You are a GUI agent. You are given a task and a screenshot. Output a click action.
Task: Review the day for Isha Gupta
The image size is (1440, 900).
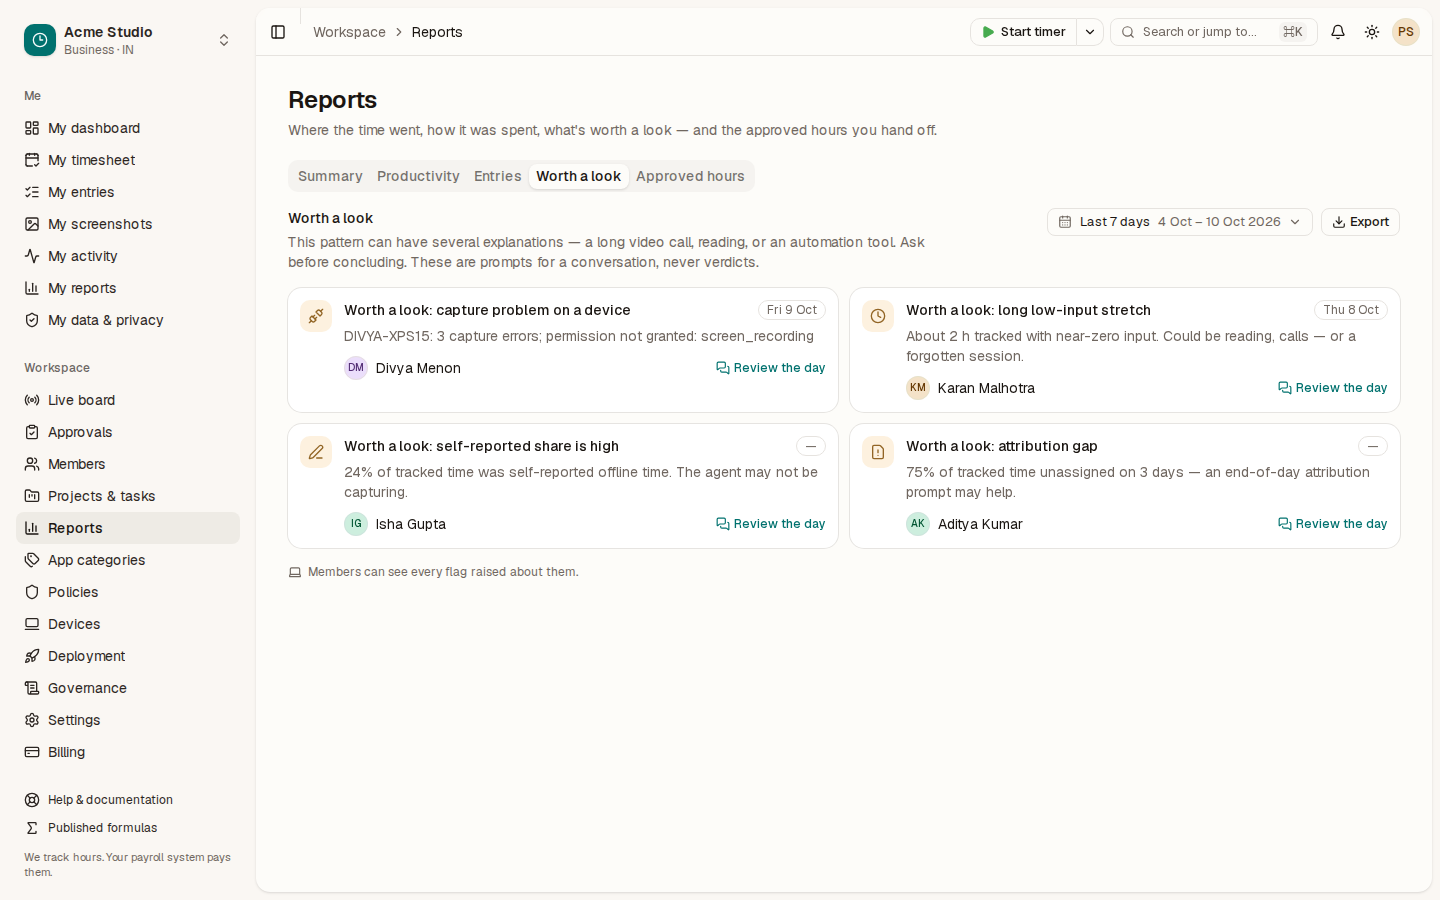click(771, 524)
